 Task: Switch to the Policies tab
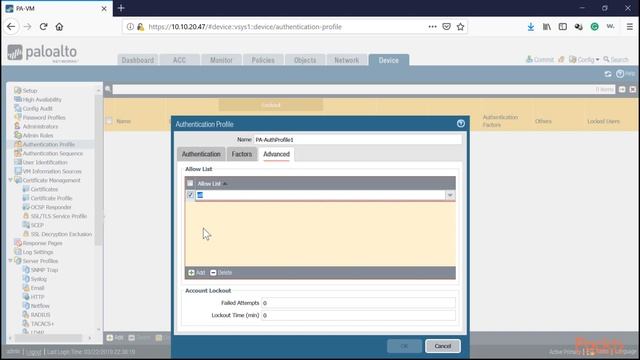[263, 60]
